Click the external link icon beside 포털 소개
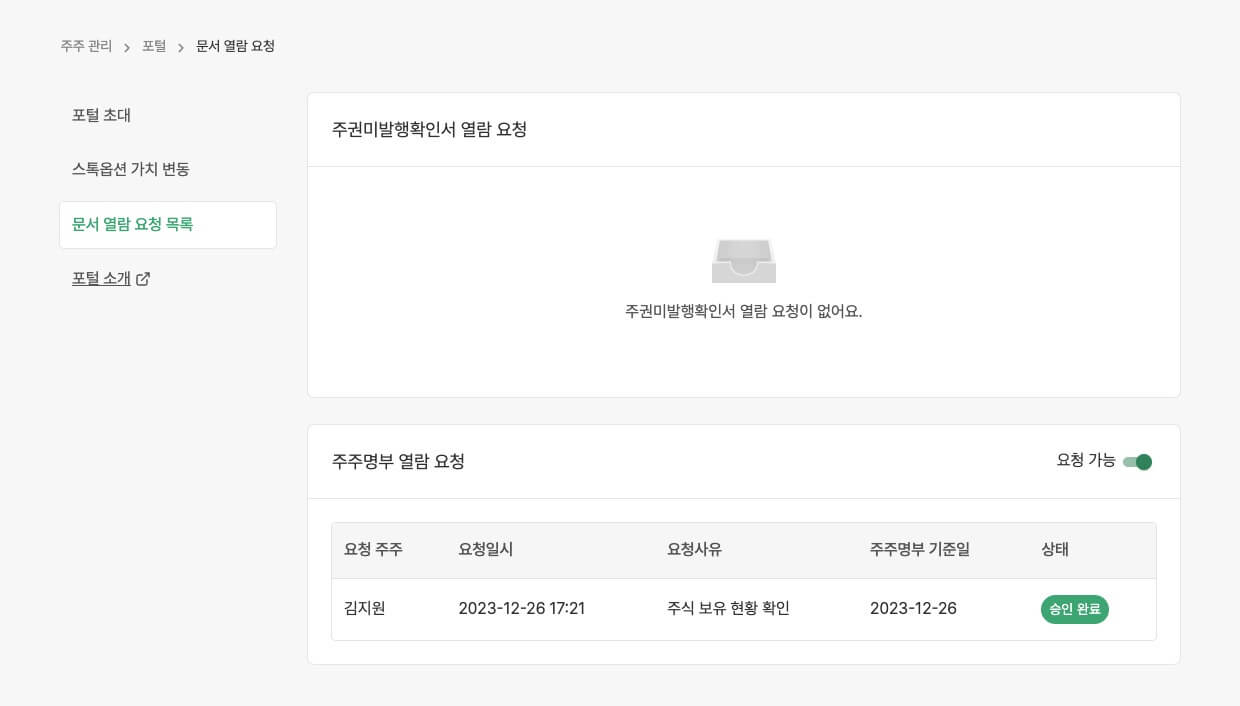 point(143,279)
